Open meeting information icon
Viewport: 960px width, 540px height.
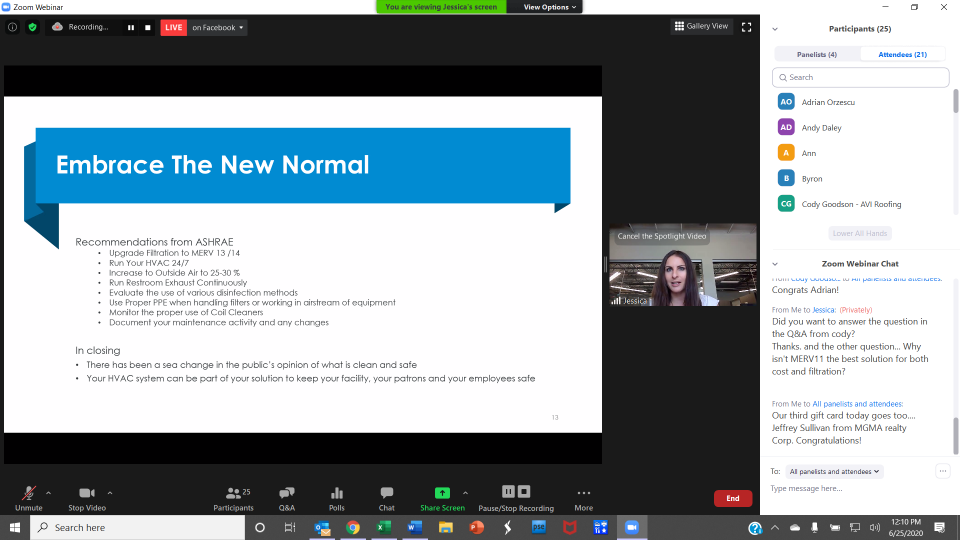(12, 28)
